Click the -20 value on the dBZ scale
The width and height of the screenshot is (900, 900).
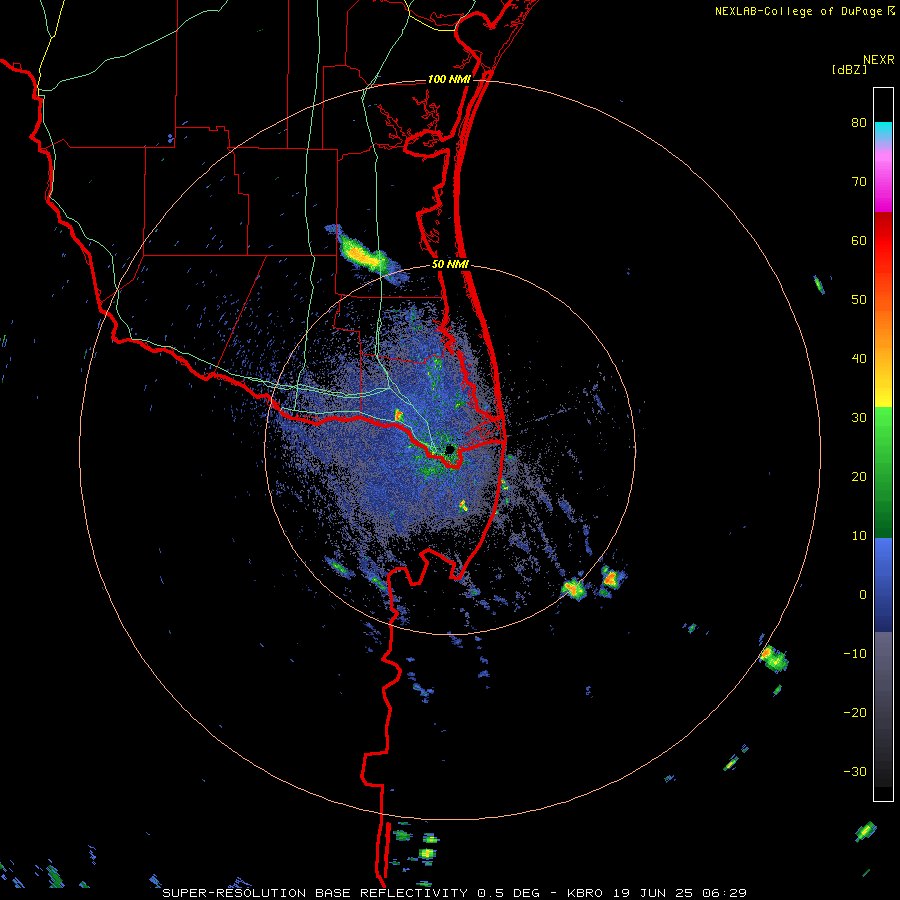pyautogui.click(x=855, y=713)
